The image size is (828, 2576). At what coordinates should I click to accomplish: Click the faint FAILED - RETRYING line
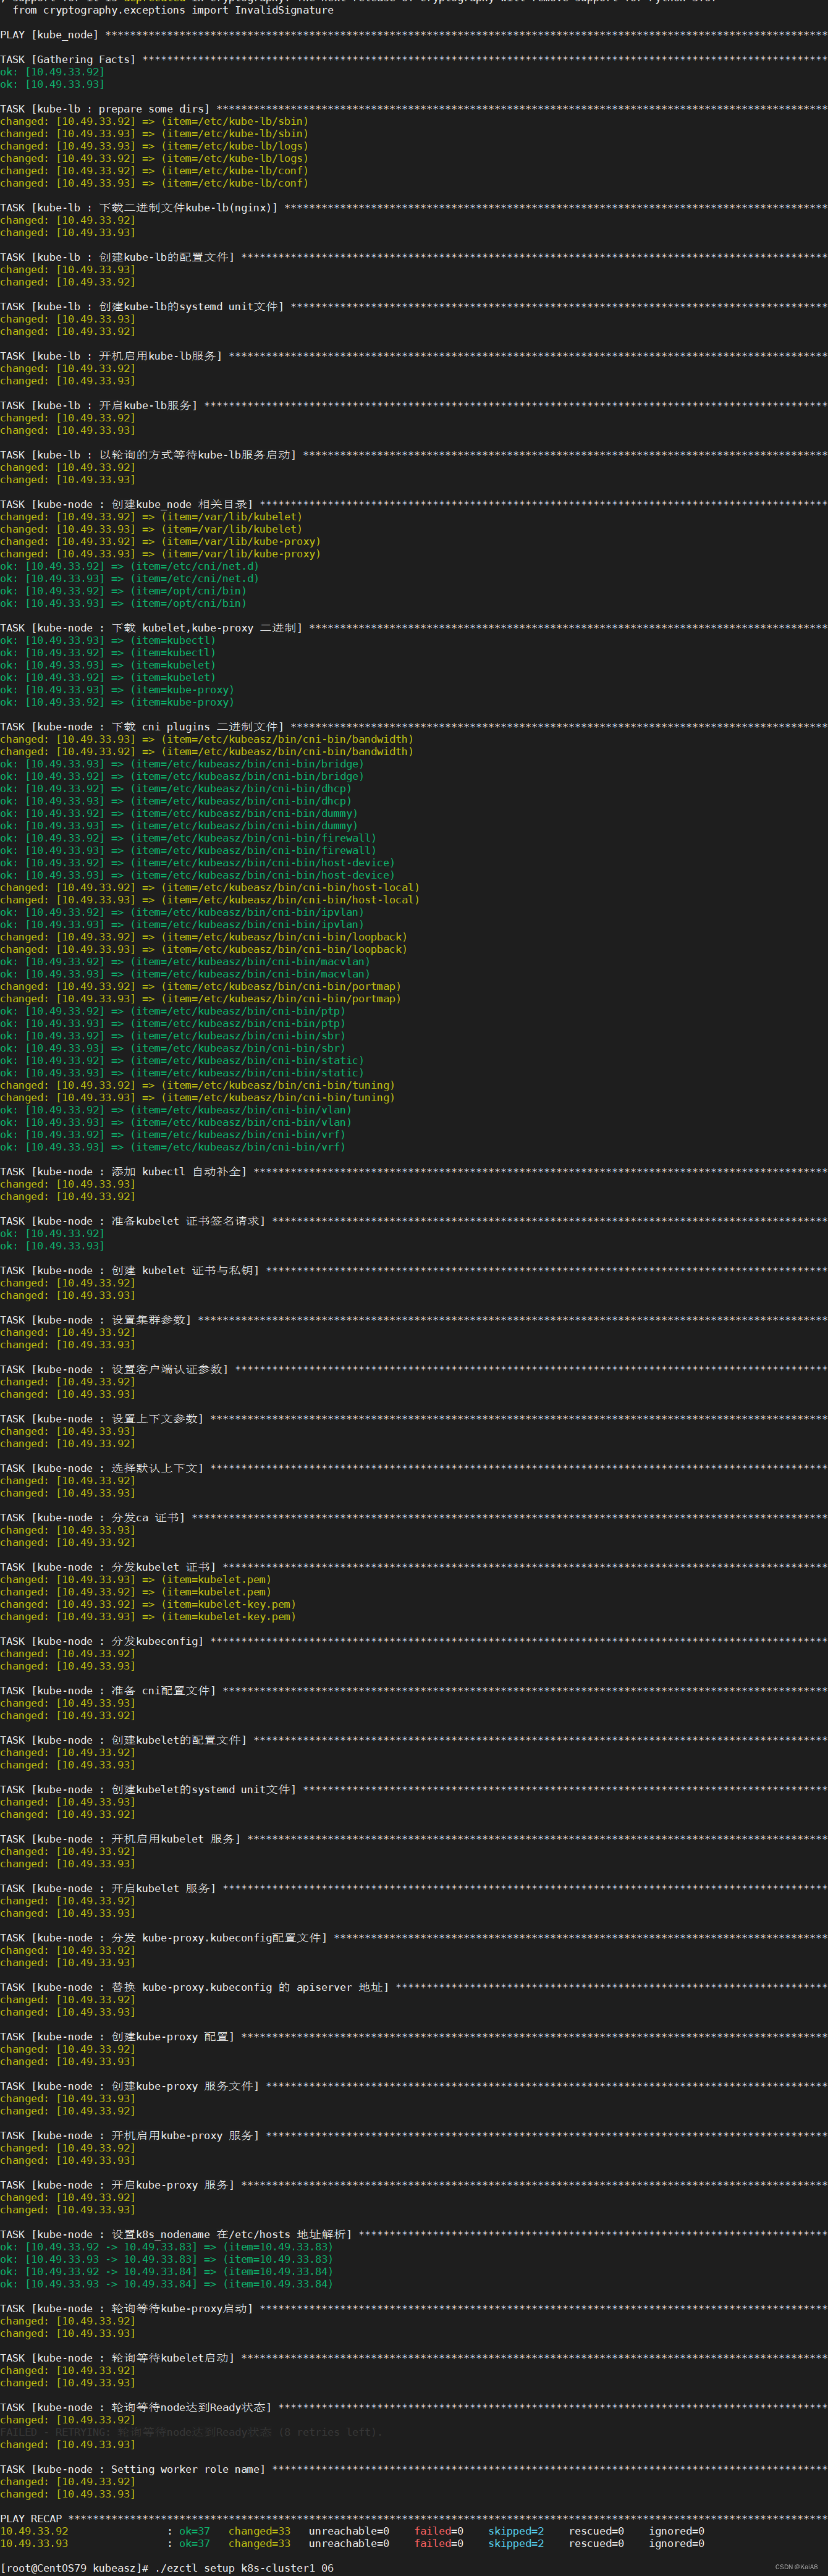point(191,2432)
